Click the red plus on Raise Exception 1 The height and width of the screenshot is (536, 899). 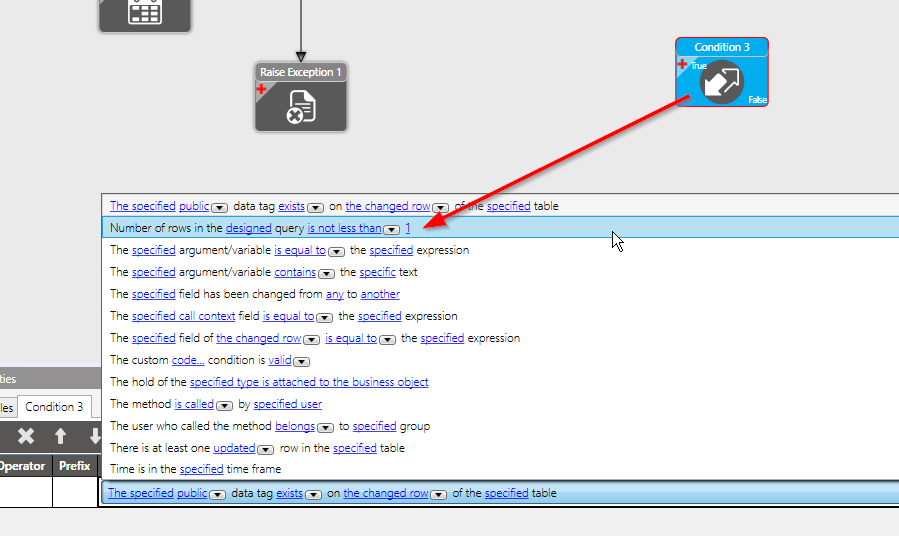coord(261,89)
